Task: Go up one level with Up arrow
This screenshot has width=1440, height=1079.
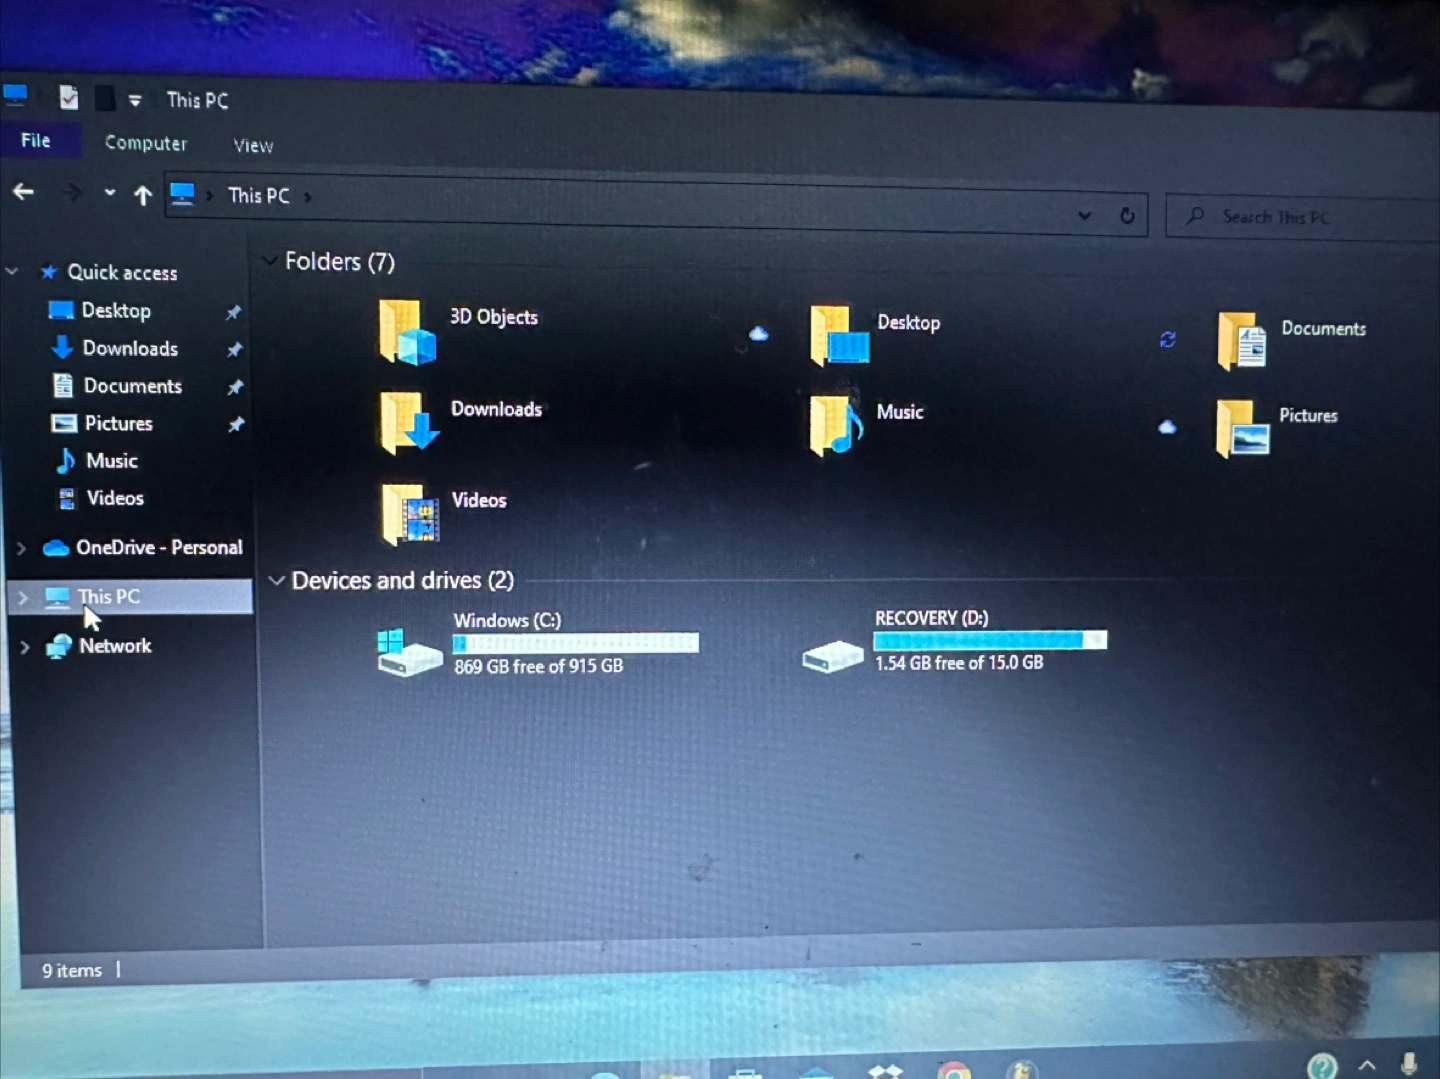Action: click(143, 195)
